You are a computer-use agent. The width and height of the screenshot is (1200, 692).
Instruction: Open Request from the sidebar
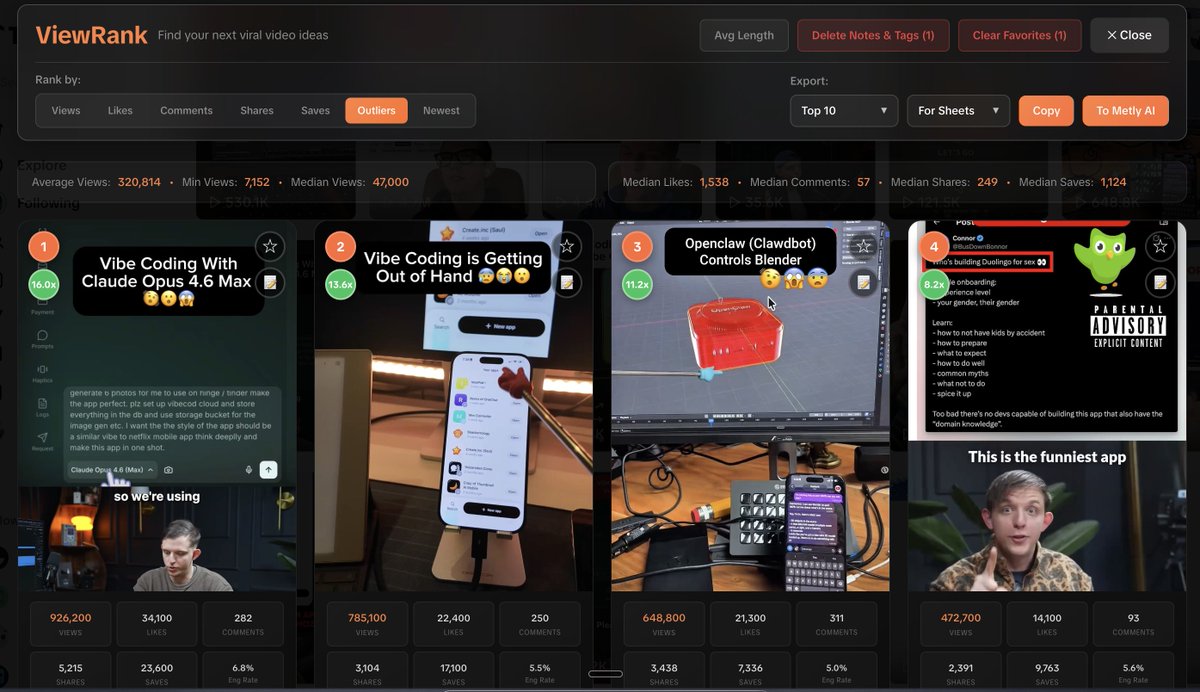(x=41, y=440)
